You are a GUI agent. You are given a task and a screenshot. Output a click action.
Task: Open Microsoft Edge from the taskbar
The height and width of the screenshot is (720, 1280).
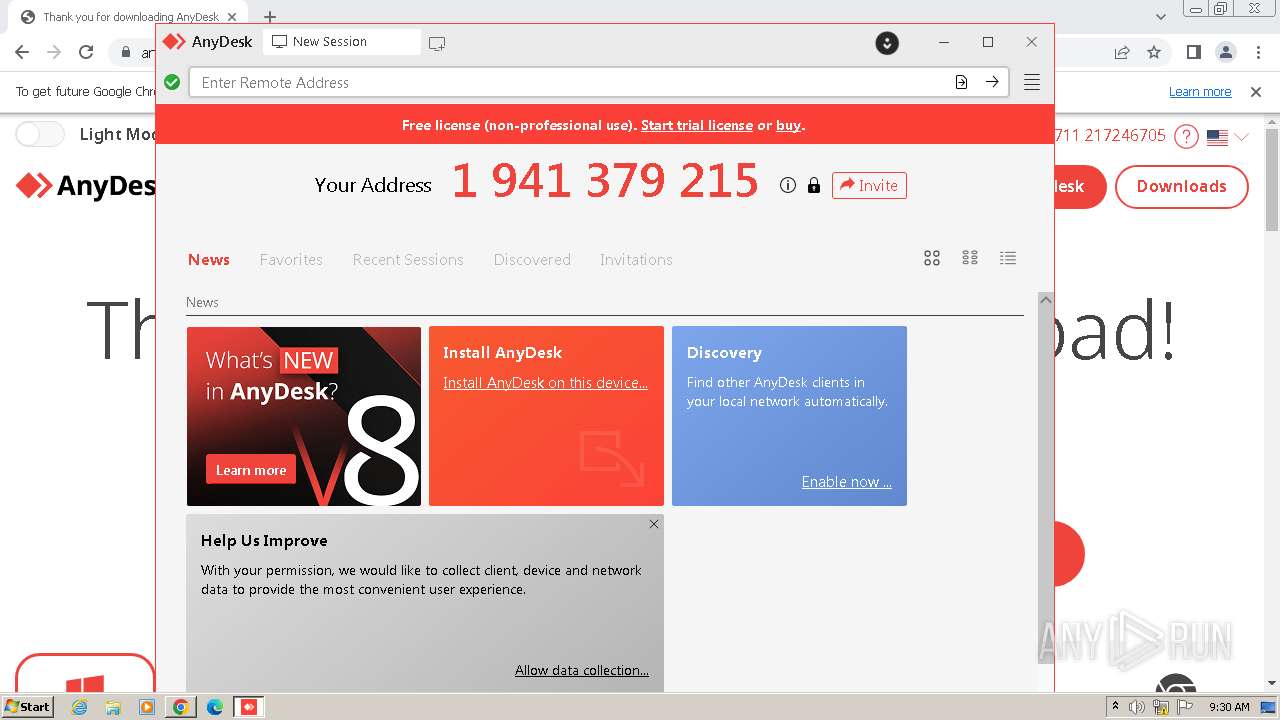215,707
